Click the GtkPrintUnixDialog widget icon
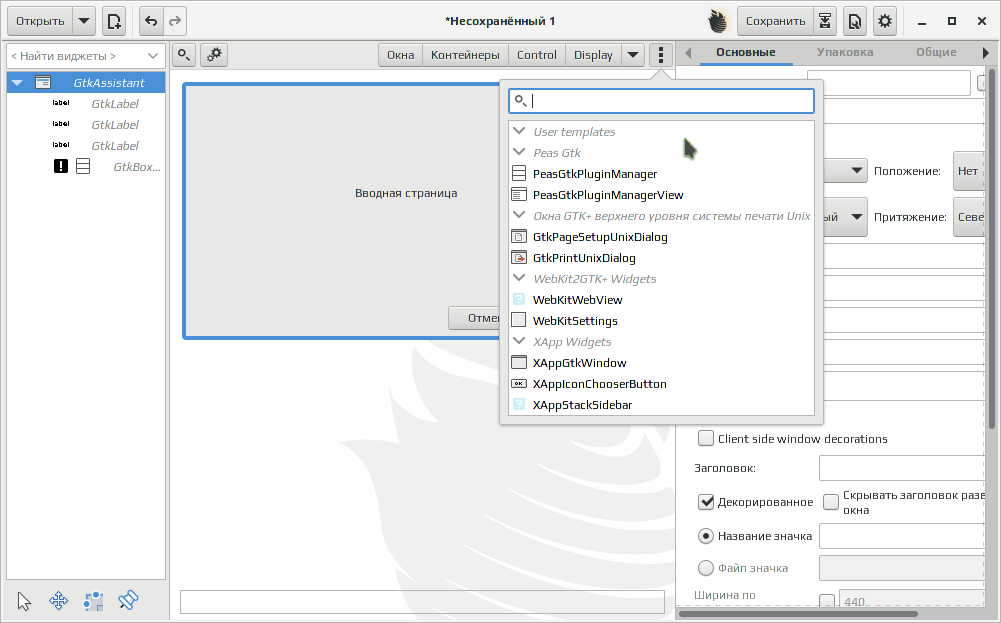Viewport: 1001px width, 623px height. coord(519,258)
